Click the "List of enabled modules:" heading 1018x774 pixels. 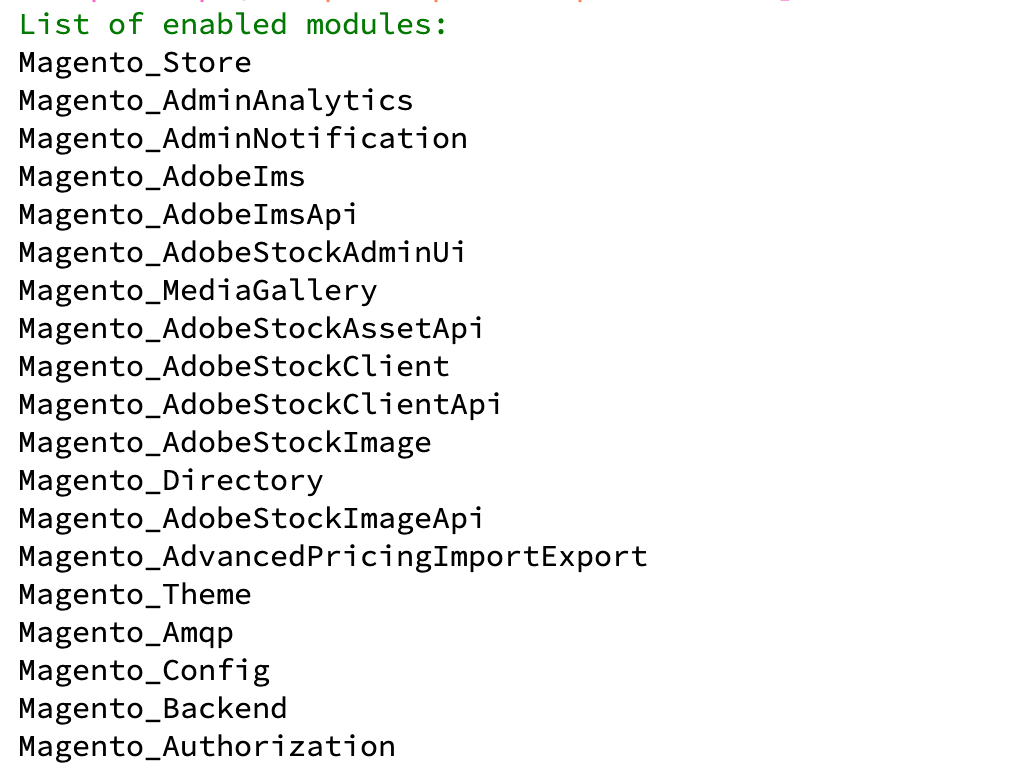[233, 24]
